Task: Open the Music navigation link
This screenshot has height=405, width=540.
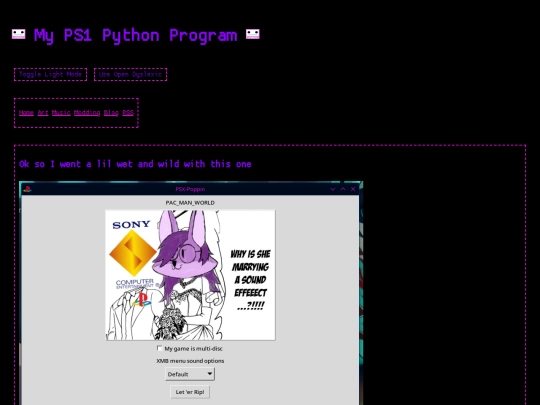Action: coord(61,113)
